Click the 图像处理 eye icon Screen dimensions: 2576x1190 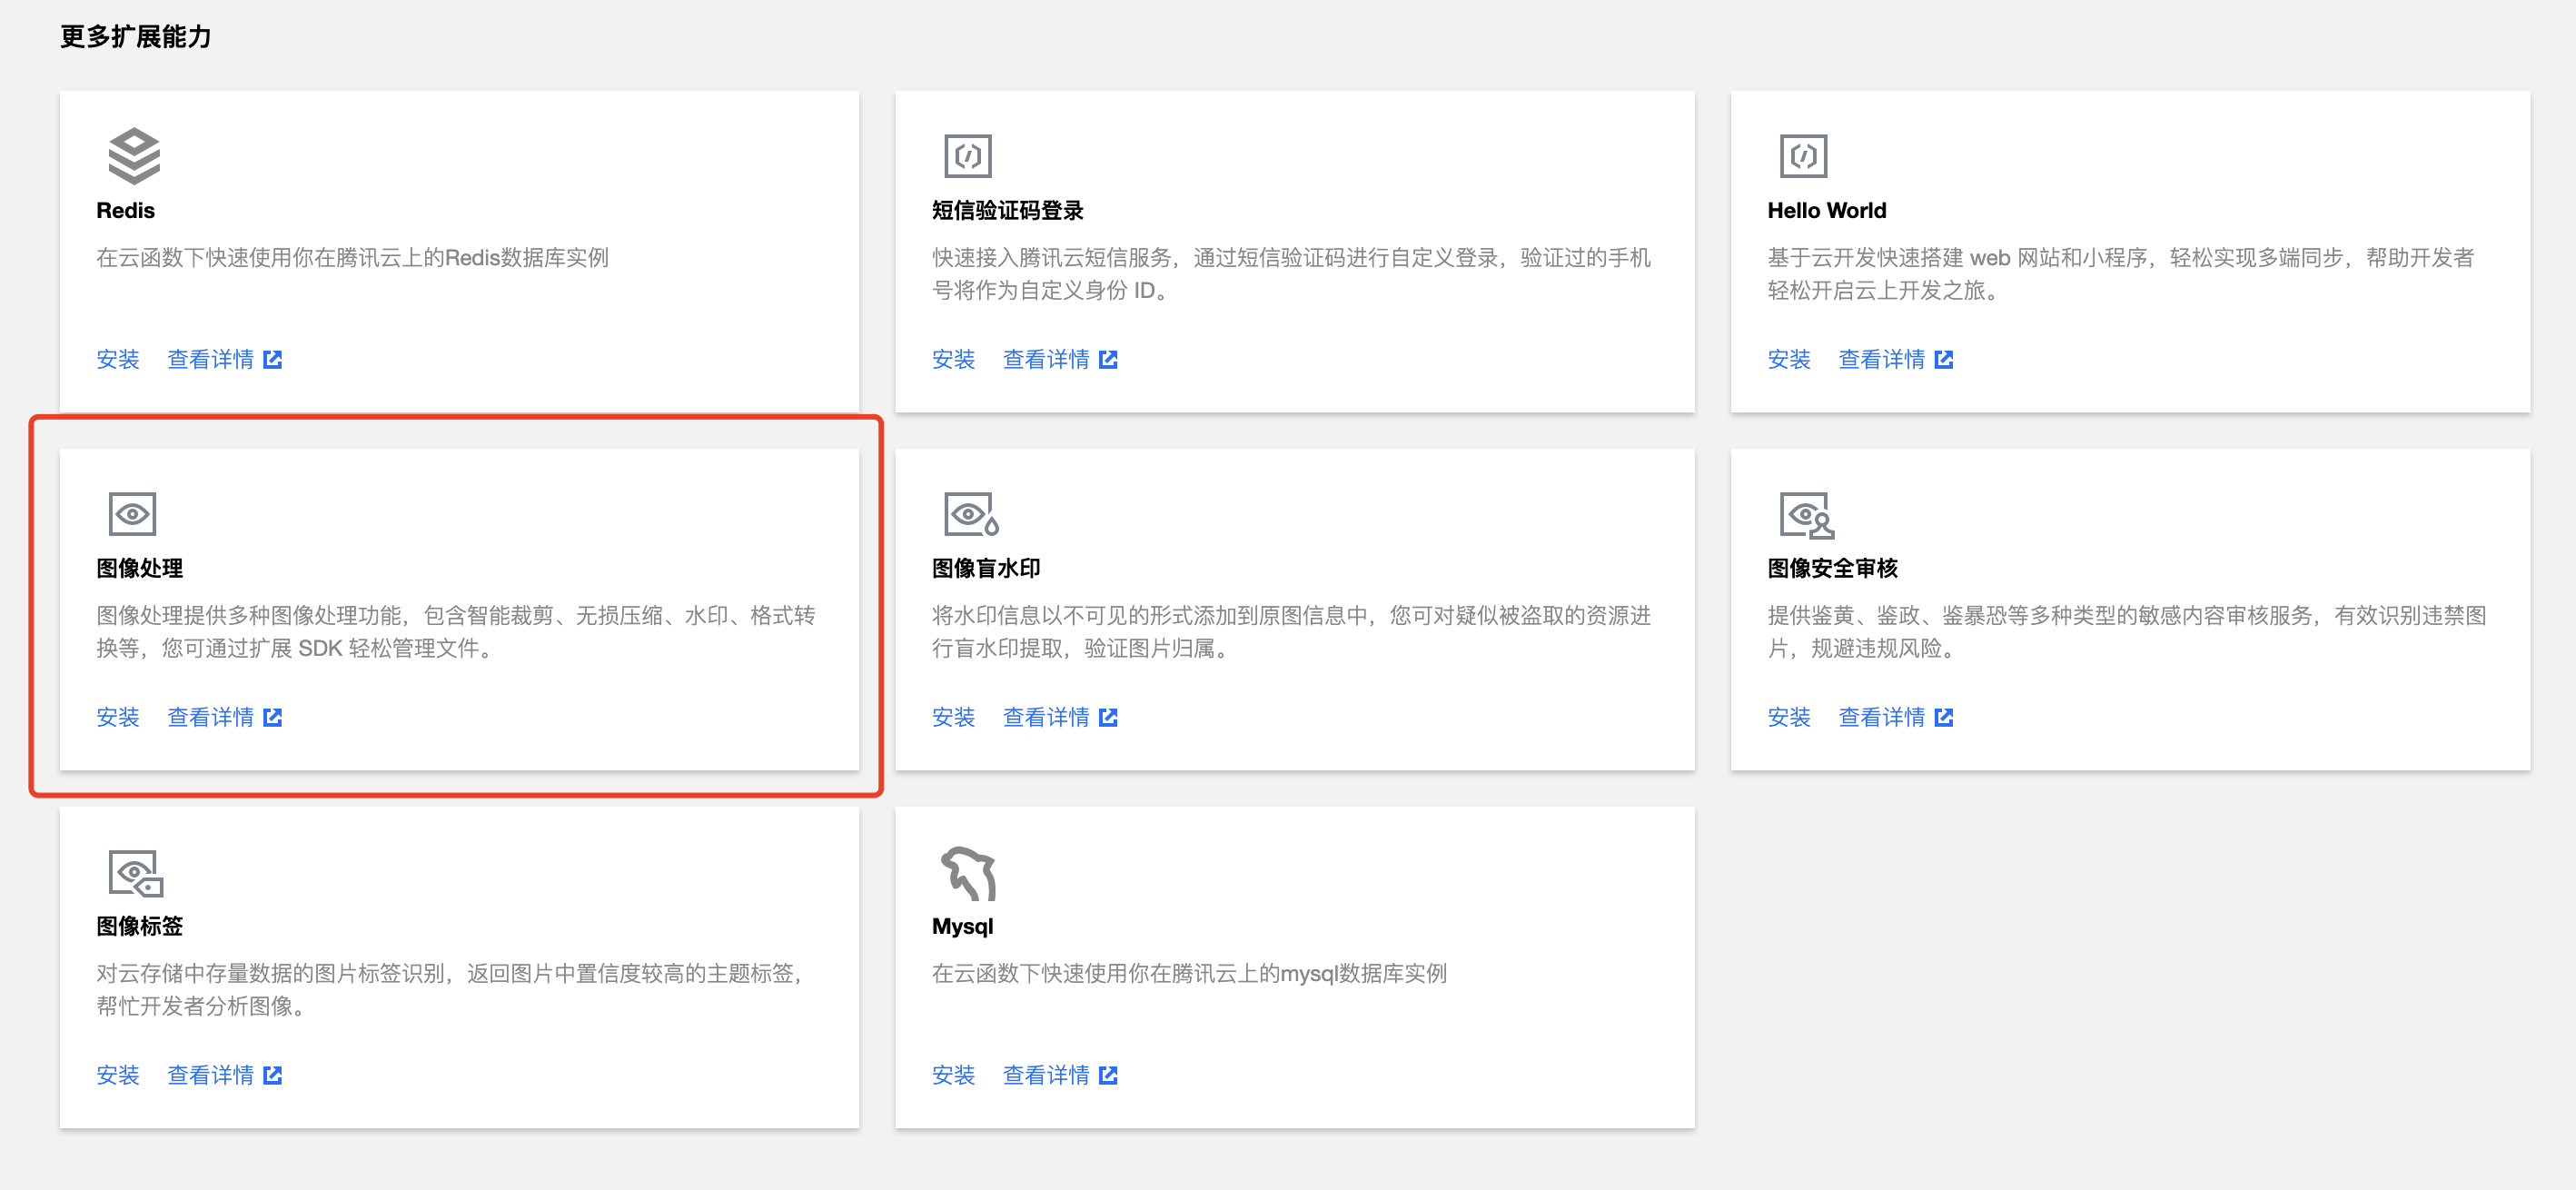[132, 514]
